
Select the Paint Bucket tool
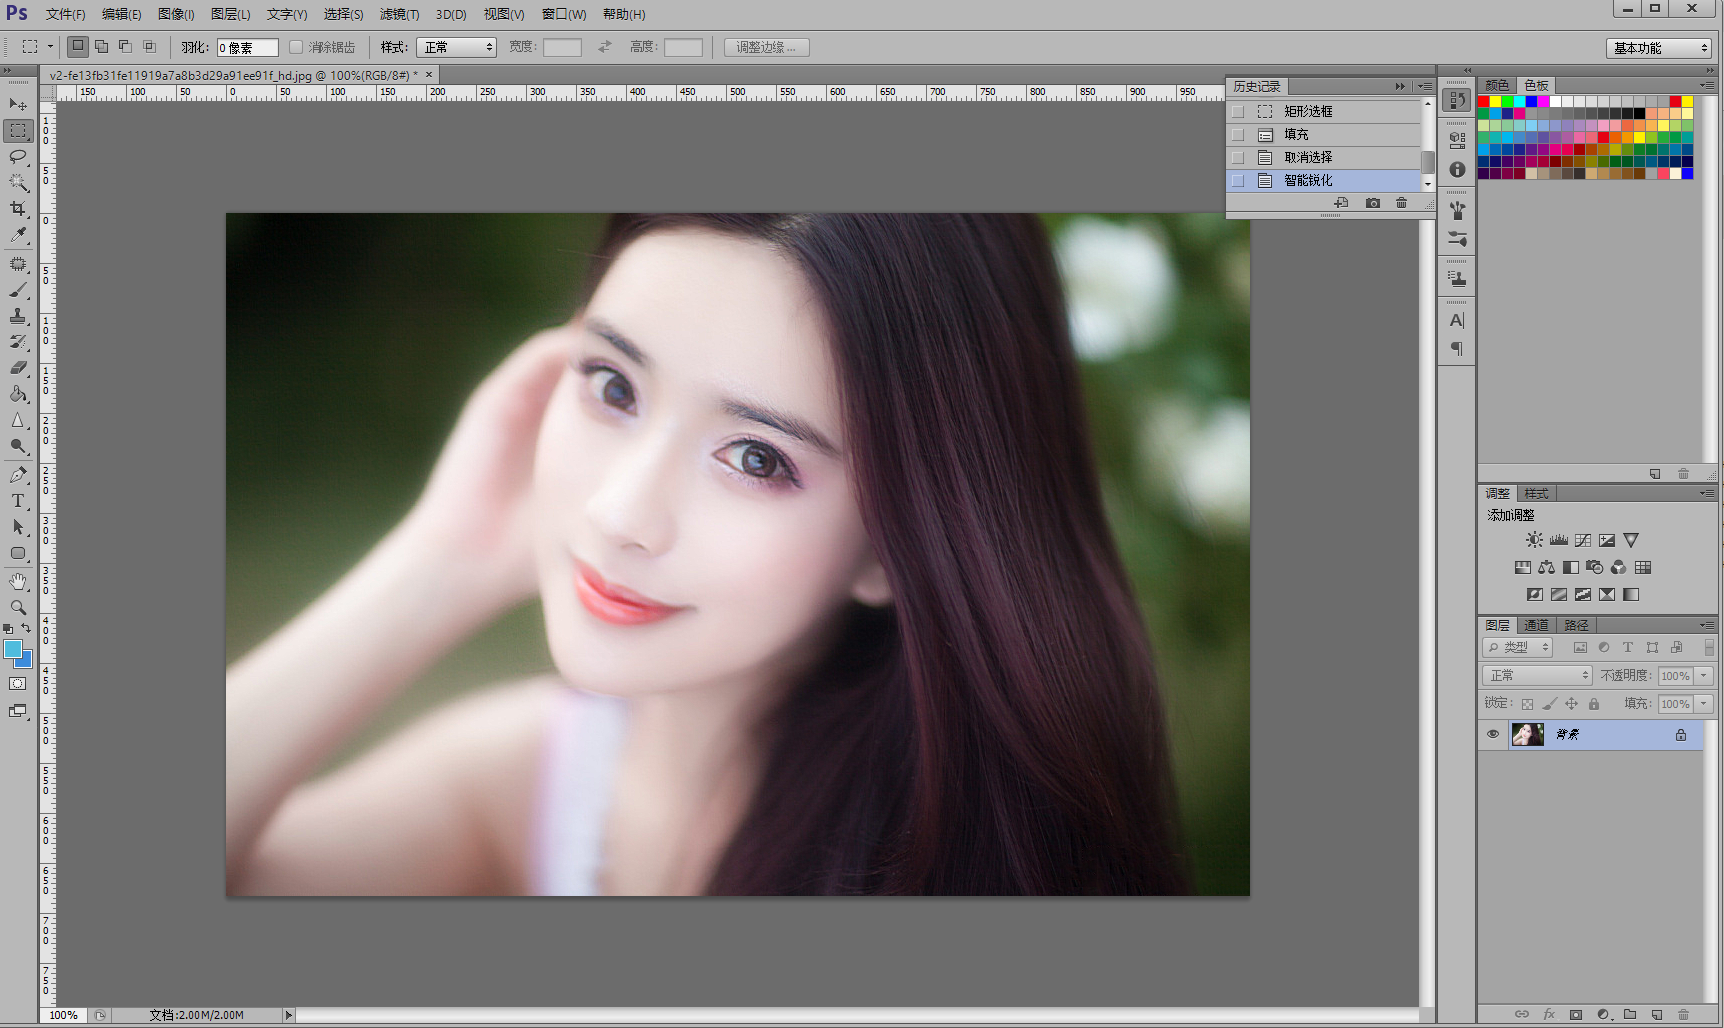18,394
